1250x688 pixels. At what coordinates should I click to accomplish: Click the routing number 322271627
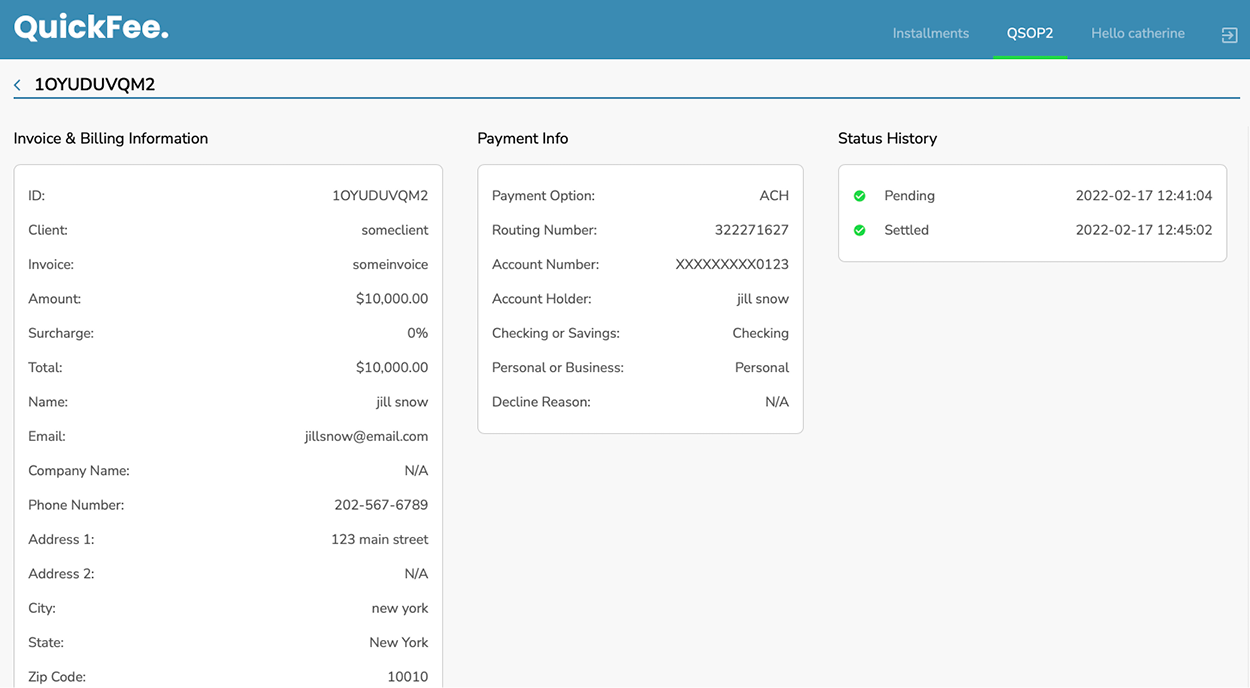[x=754, y=229]
